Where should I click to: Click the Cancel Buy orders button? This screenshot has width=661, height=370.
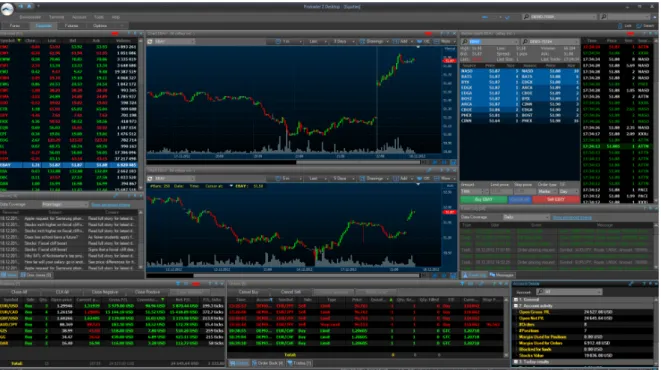(248, 292)
